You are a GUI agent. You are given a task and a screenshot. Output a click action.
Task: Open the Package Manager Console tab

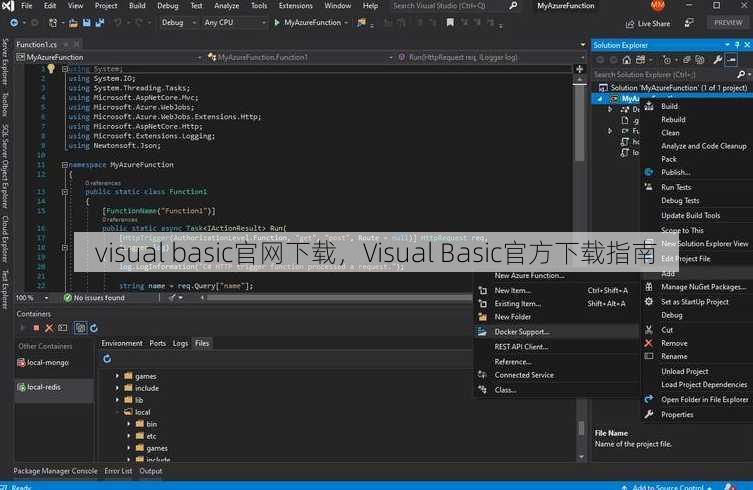click(55, 471)
